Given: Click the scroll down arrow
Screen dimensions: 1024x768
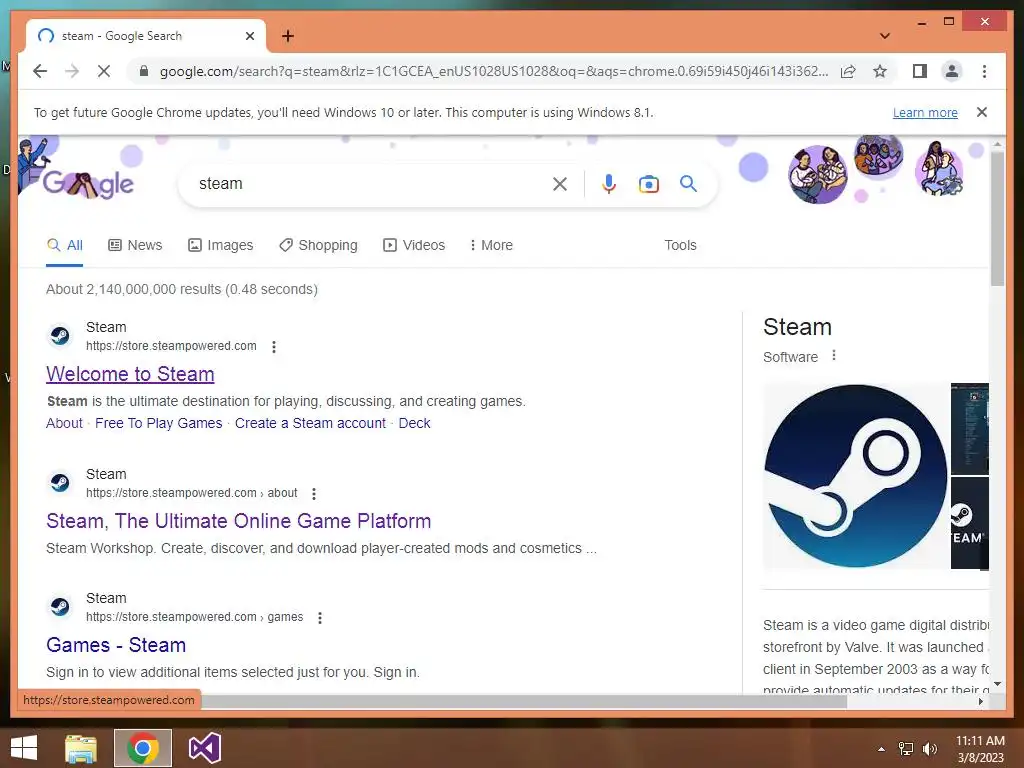Looking at the screenshot, I should click(x=997, y=684).
